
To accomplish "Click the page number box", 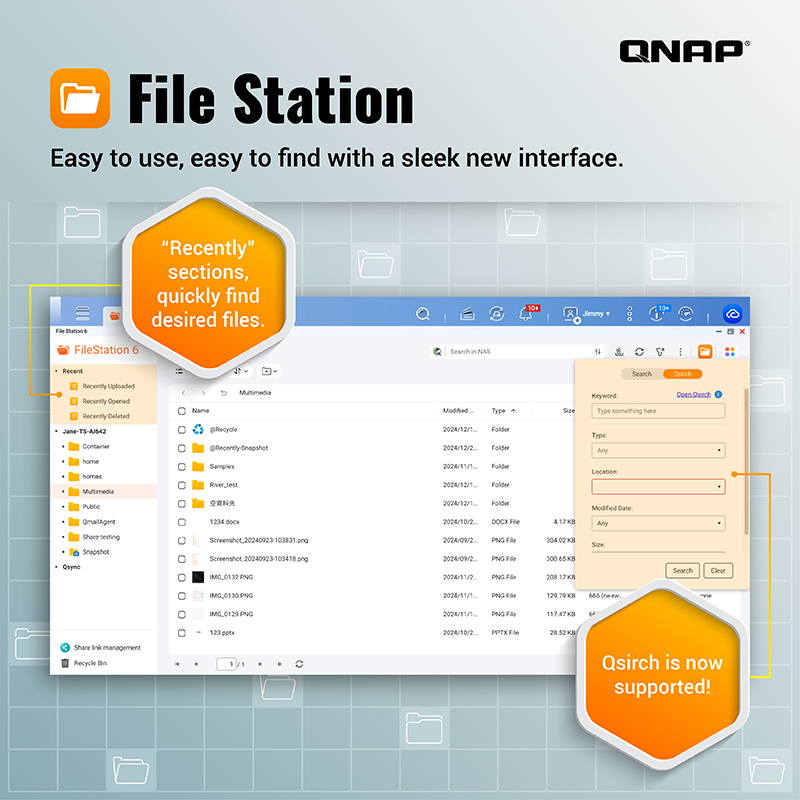I will click(x=227, y=664).
